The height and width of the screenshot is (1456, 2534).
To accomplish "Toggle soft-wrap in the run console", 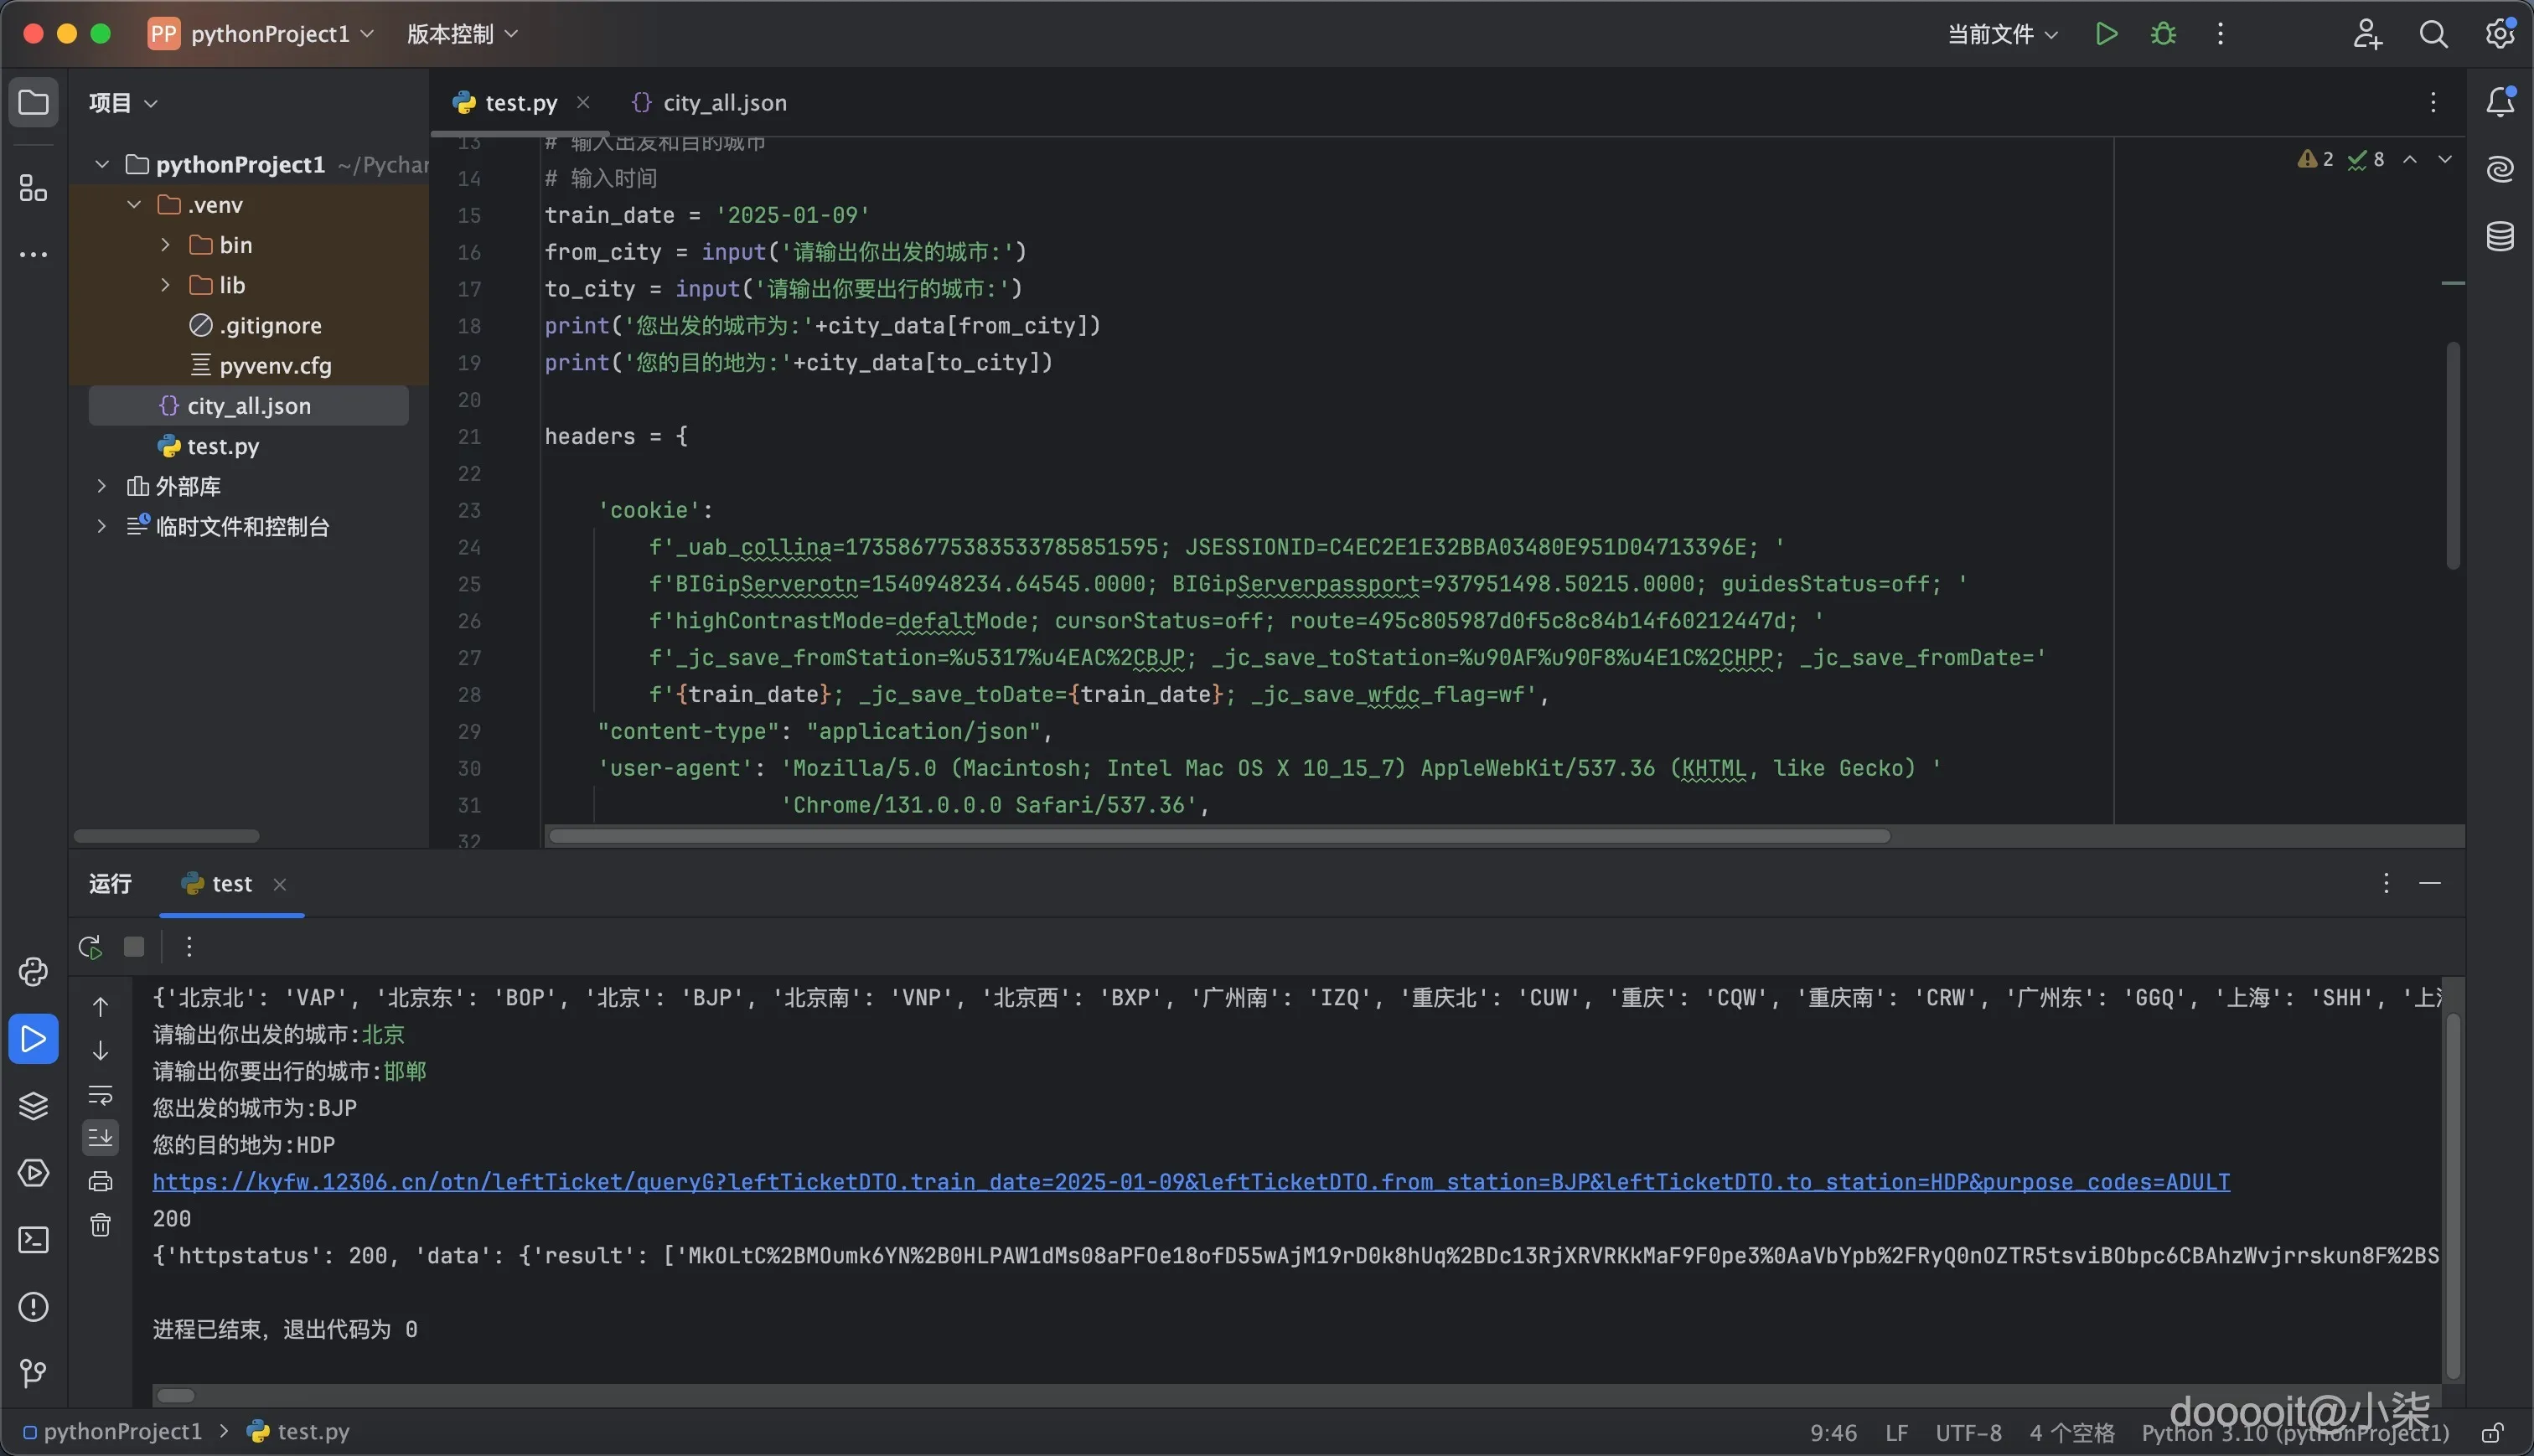I will pyautogui.click(x=101, y=1095).
